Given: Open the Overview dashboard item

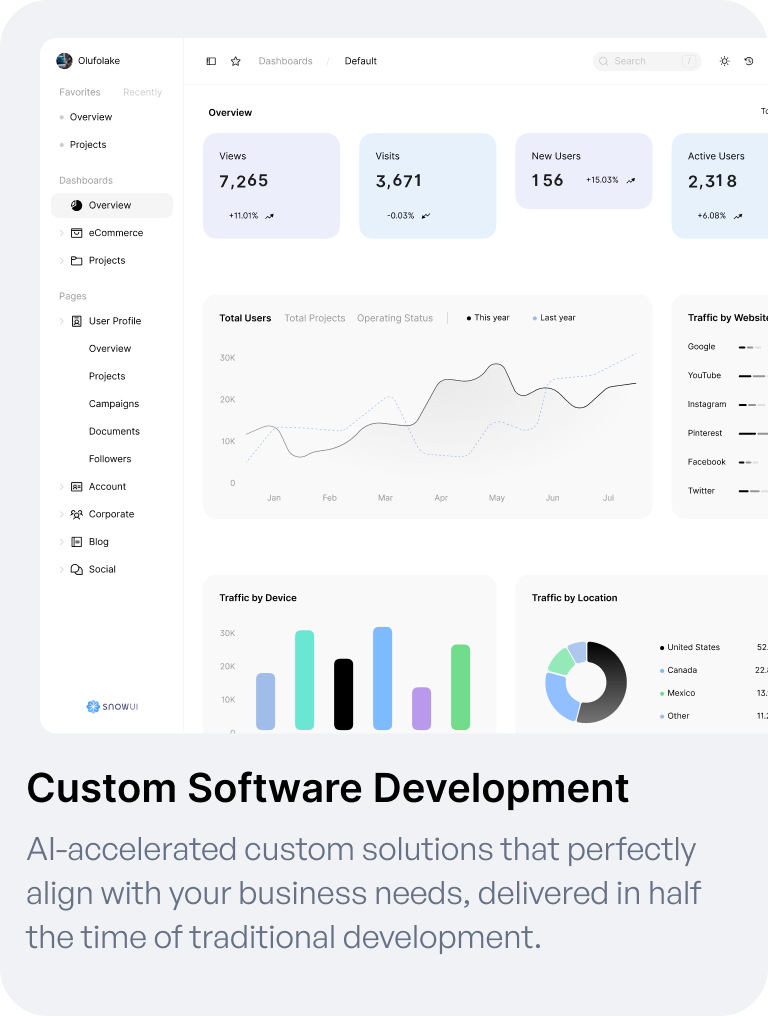Looking at the screenshot, I should [x=112, y=205].
